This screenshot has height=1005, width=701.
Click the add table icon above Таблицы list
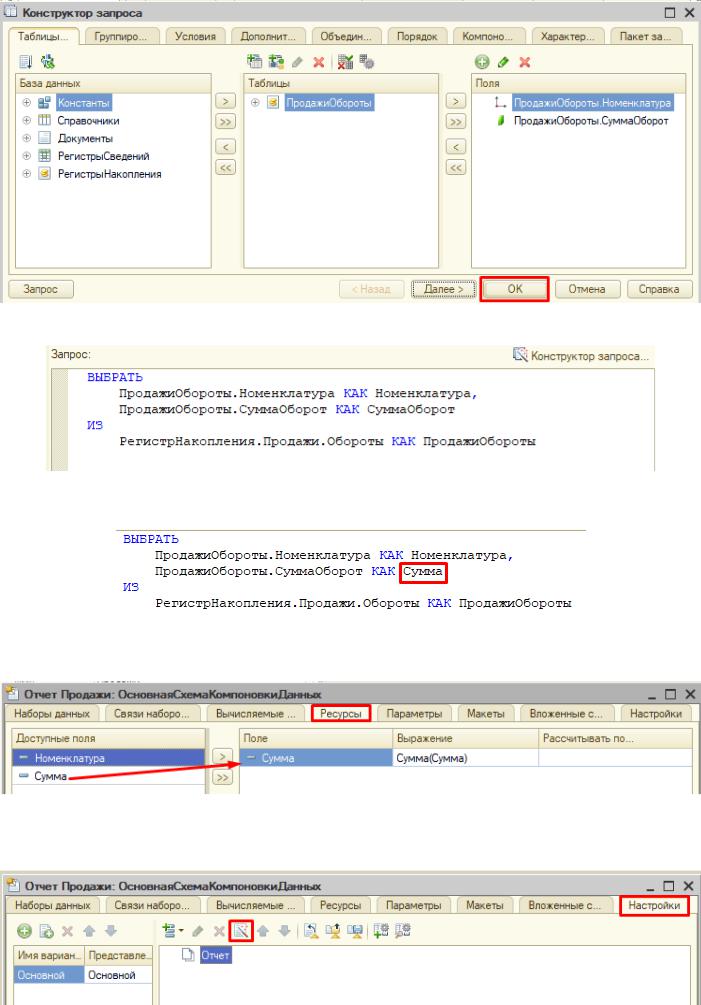click(x=254, y=62)
